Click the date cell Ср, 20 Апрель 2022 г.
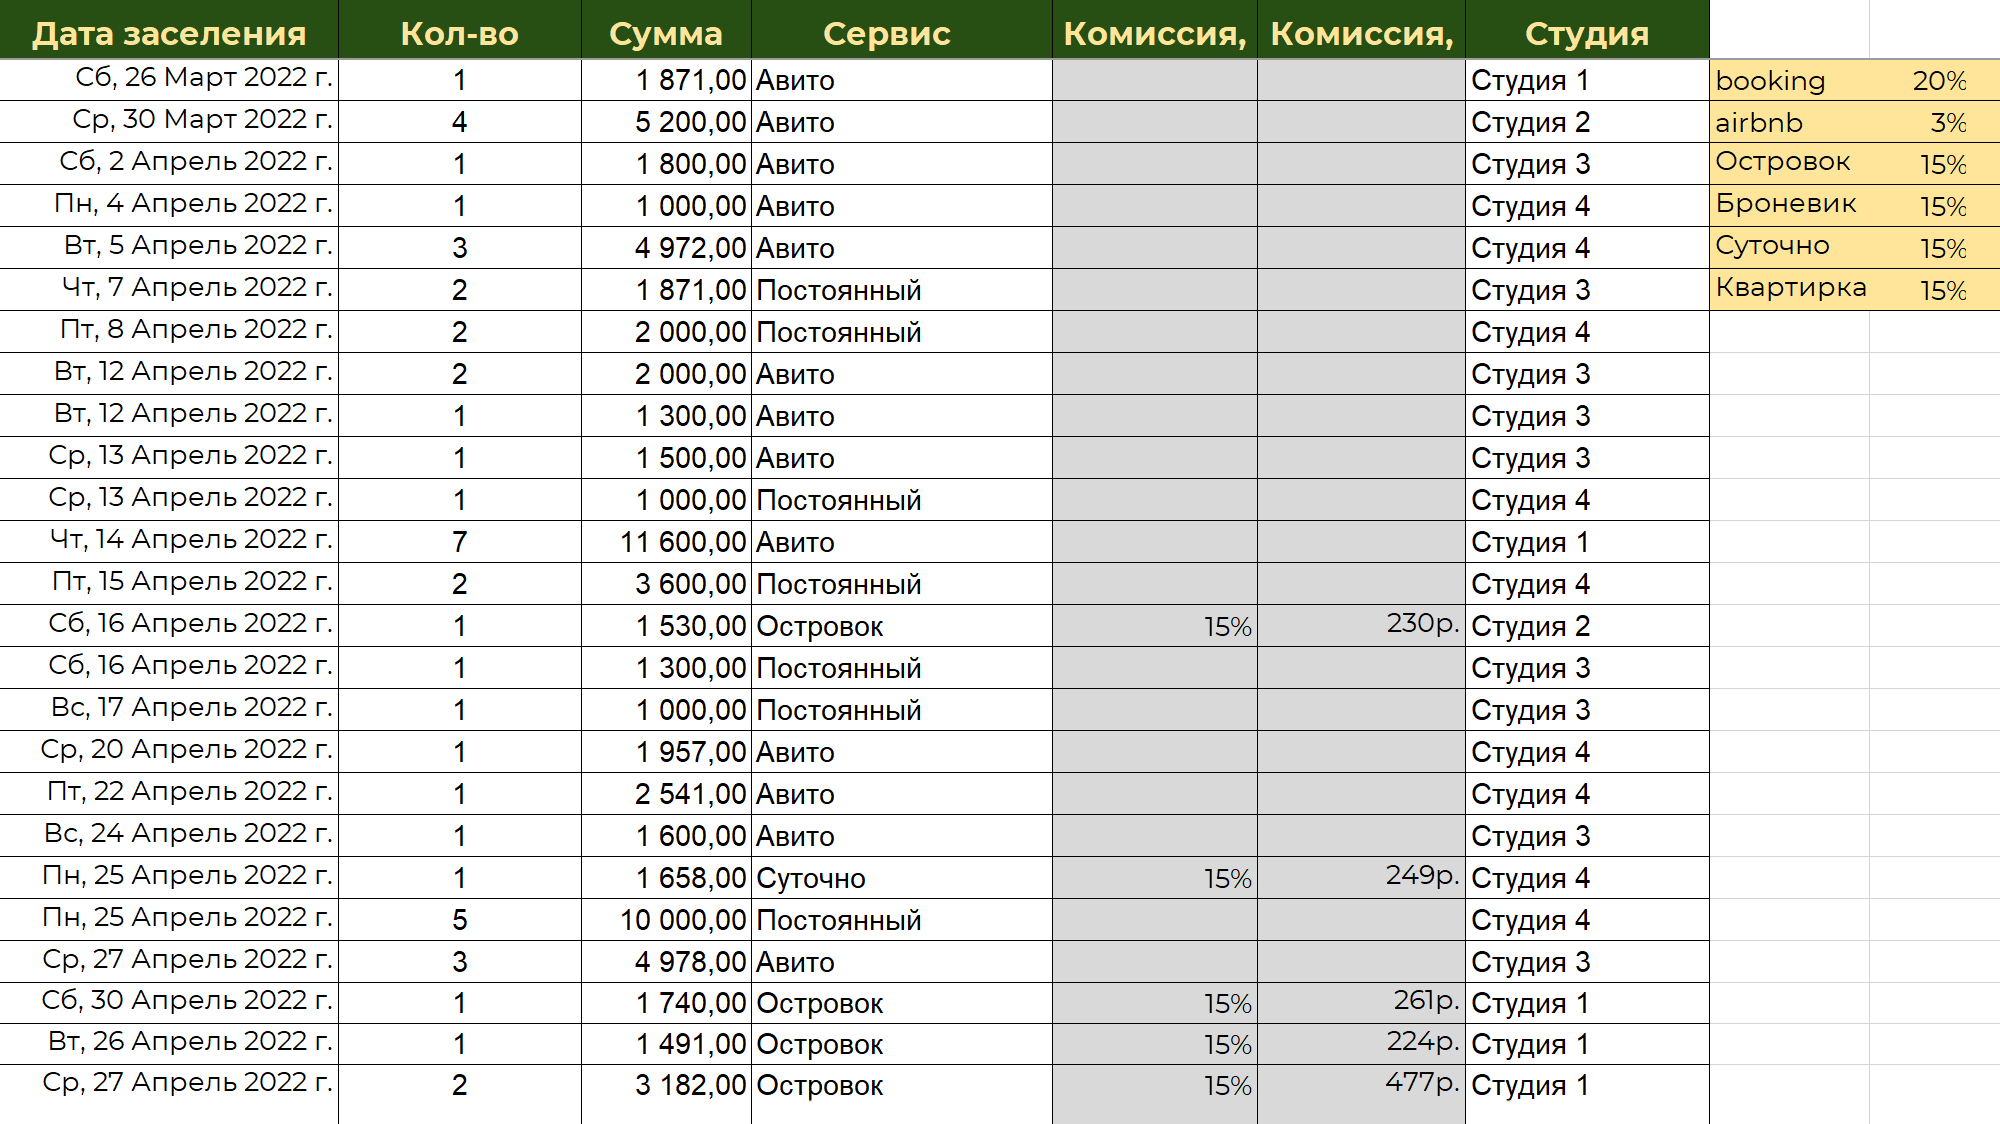The image size is (2000, 1124). [169, 752]
